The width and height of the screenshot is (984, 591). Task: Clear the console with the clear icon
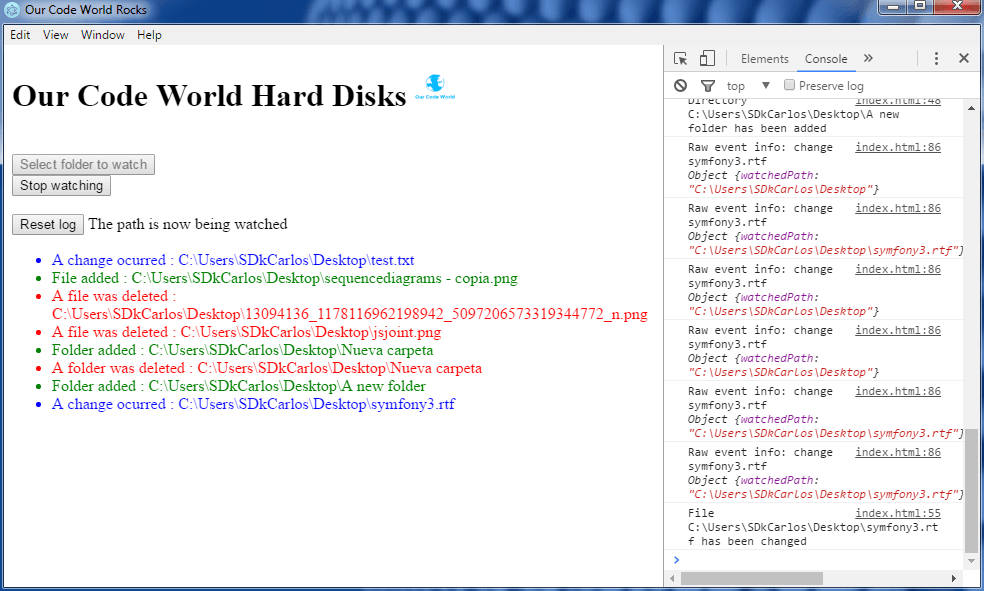click(x=681, y=86)
